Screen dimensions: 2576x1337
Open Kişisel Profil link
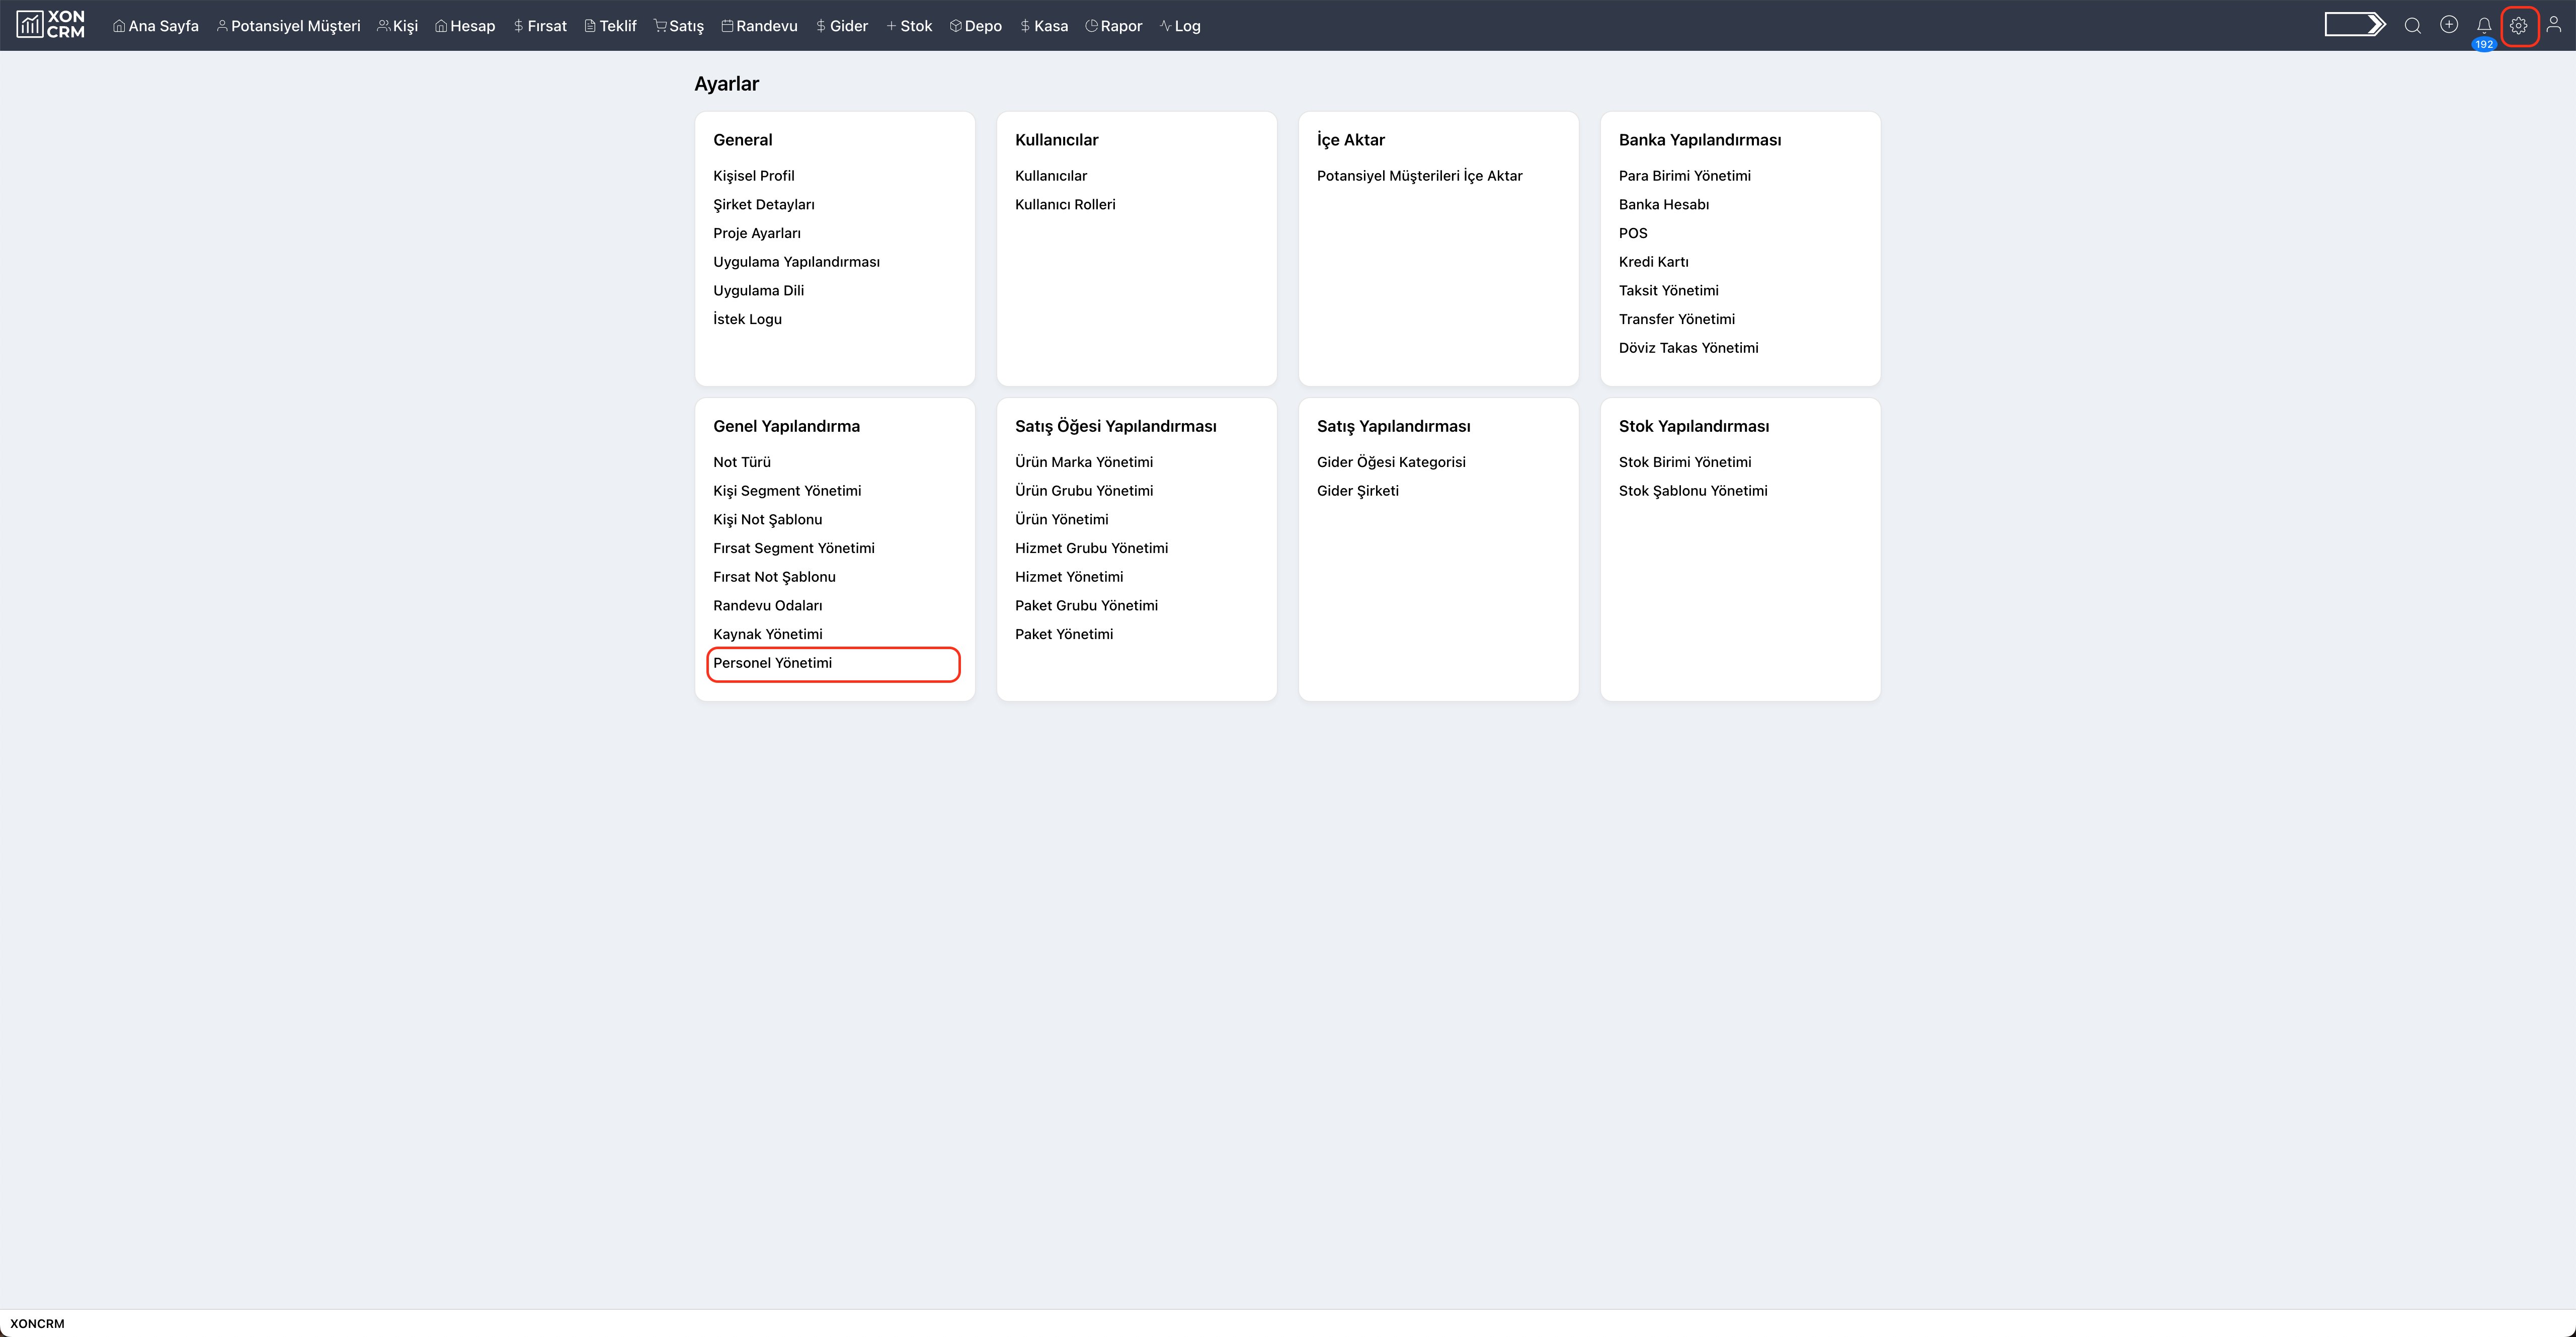[753, 176]
